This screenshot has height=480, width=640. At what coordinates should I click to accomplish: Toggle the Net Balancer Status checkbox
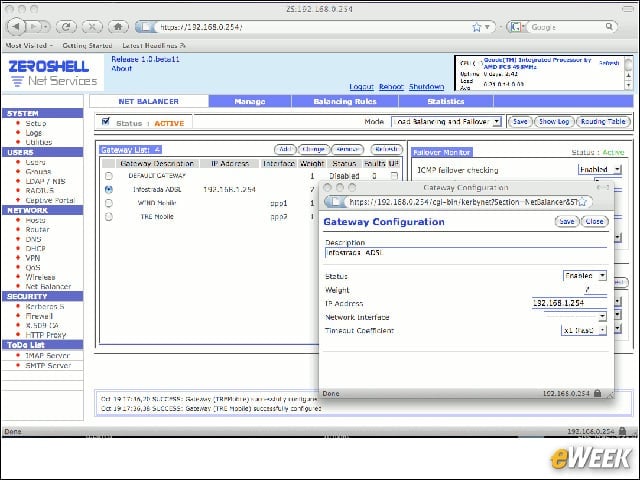coord(106,121)
